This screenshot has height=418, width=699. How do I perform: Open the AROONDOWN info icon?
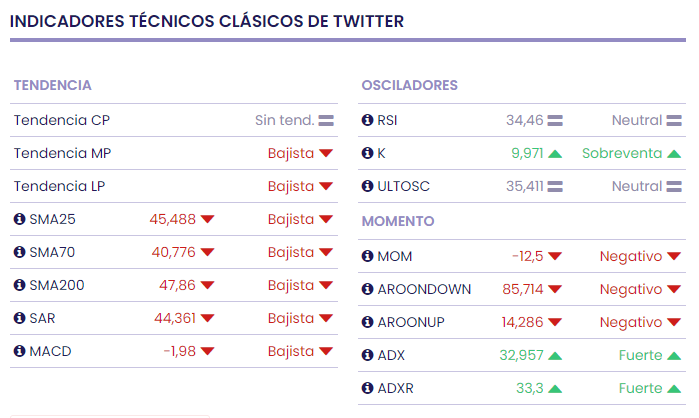coord(367,289)
